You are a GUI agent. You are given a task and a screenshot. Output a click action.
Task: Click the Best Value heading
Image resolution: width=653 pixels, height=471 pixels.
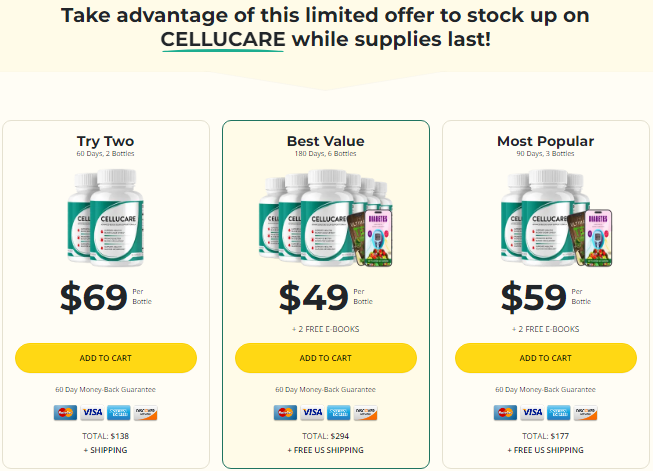326,141
